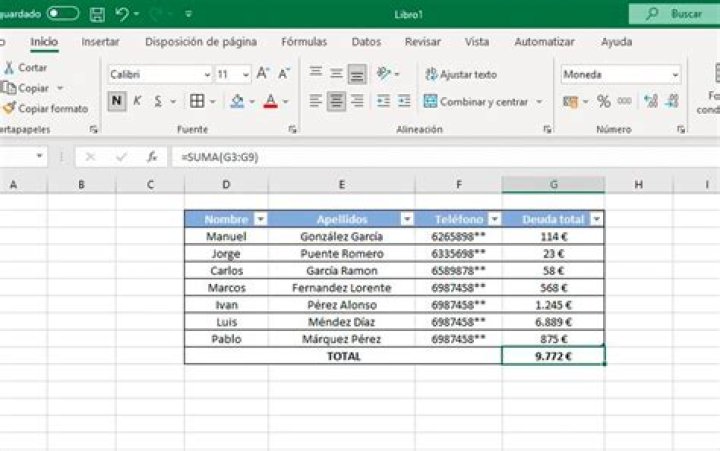Open fill color dropdown arrow
The height and width of the screenshot is (451, 720).
252,101
